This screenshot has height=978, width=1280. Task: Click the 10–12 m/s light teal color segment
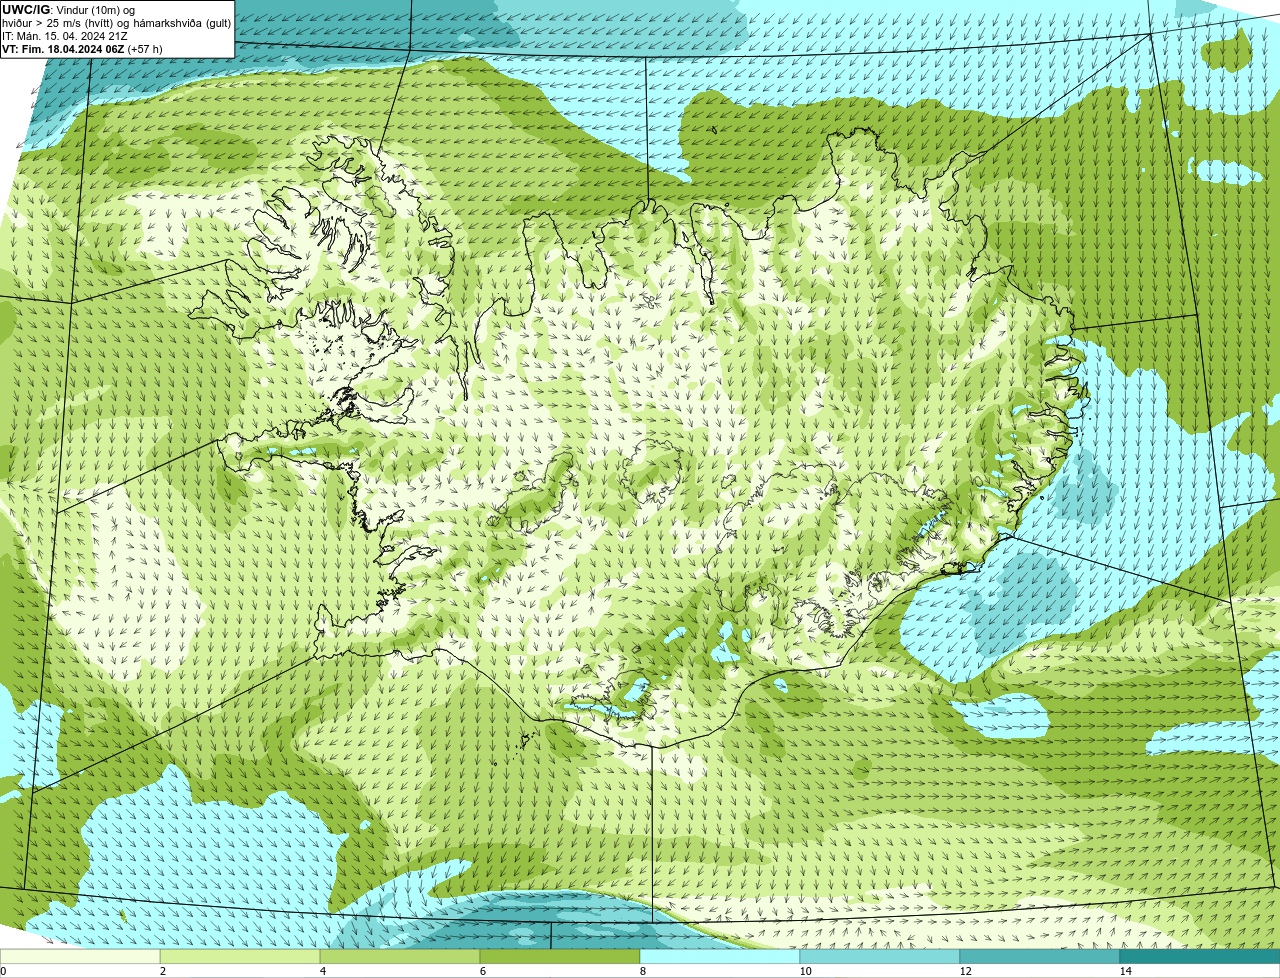(x=880, y=957)
